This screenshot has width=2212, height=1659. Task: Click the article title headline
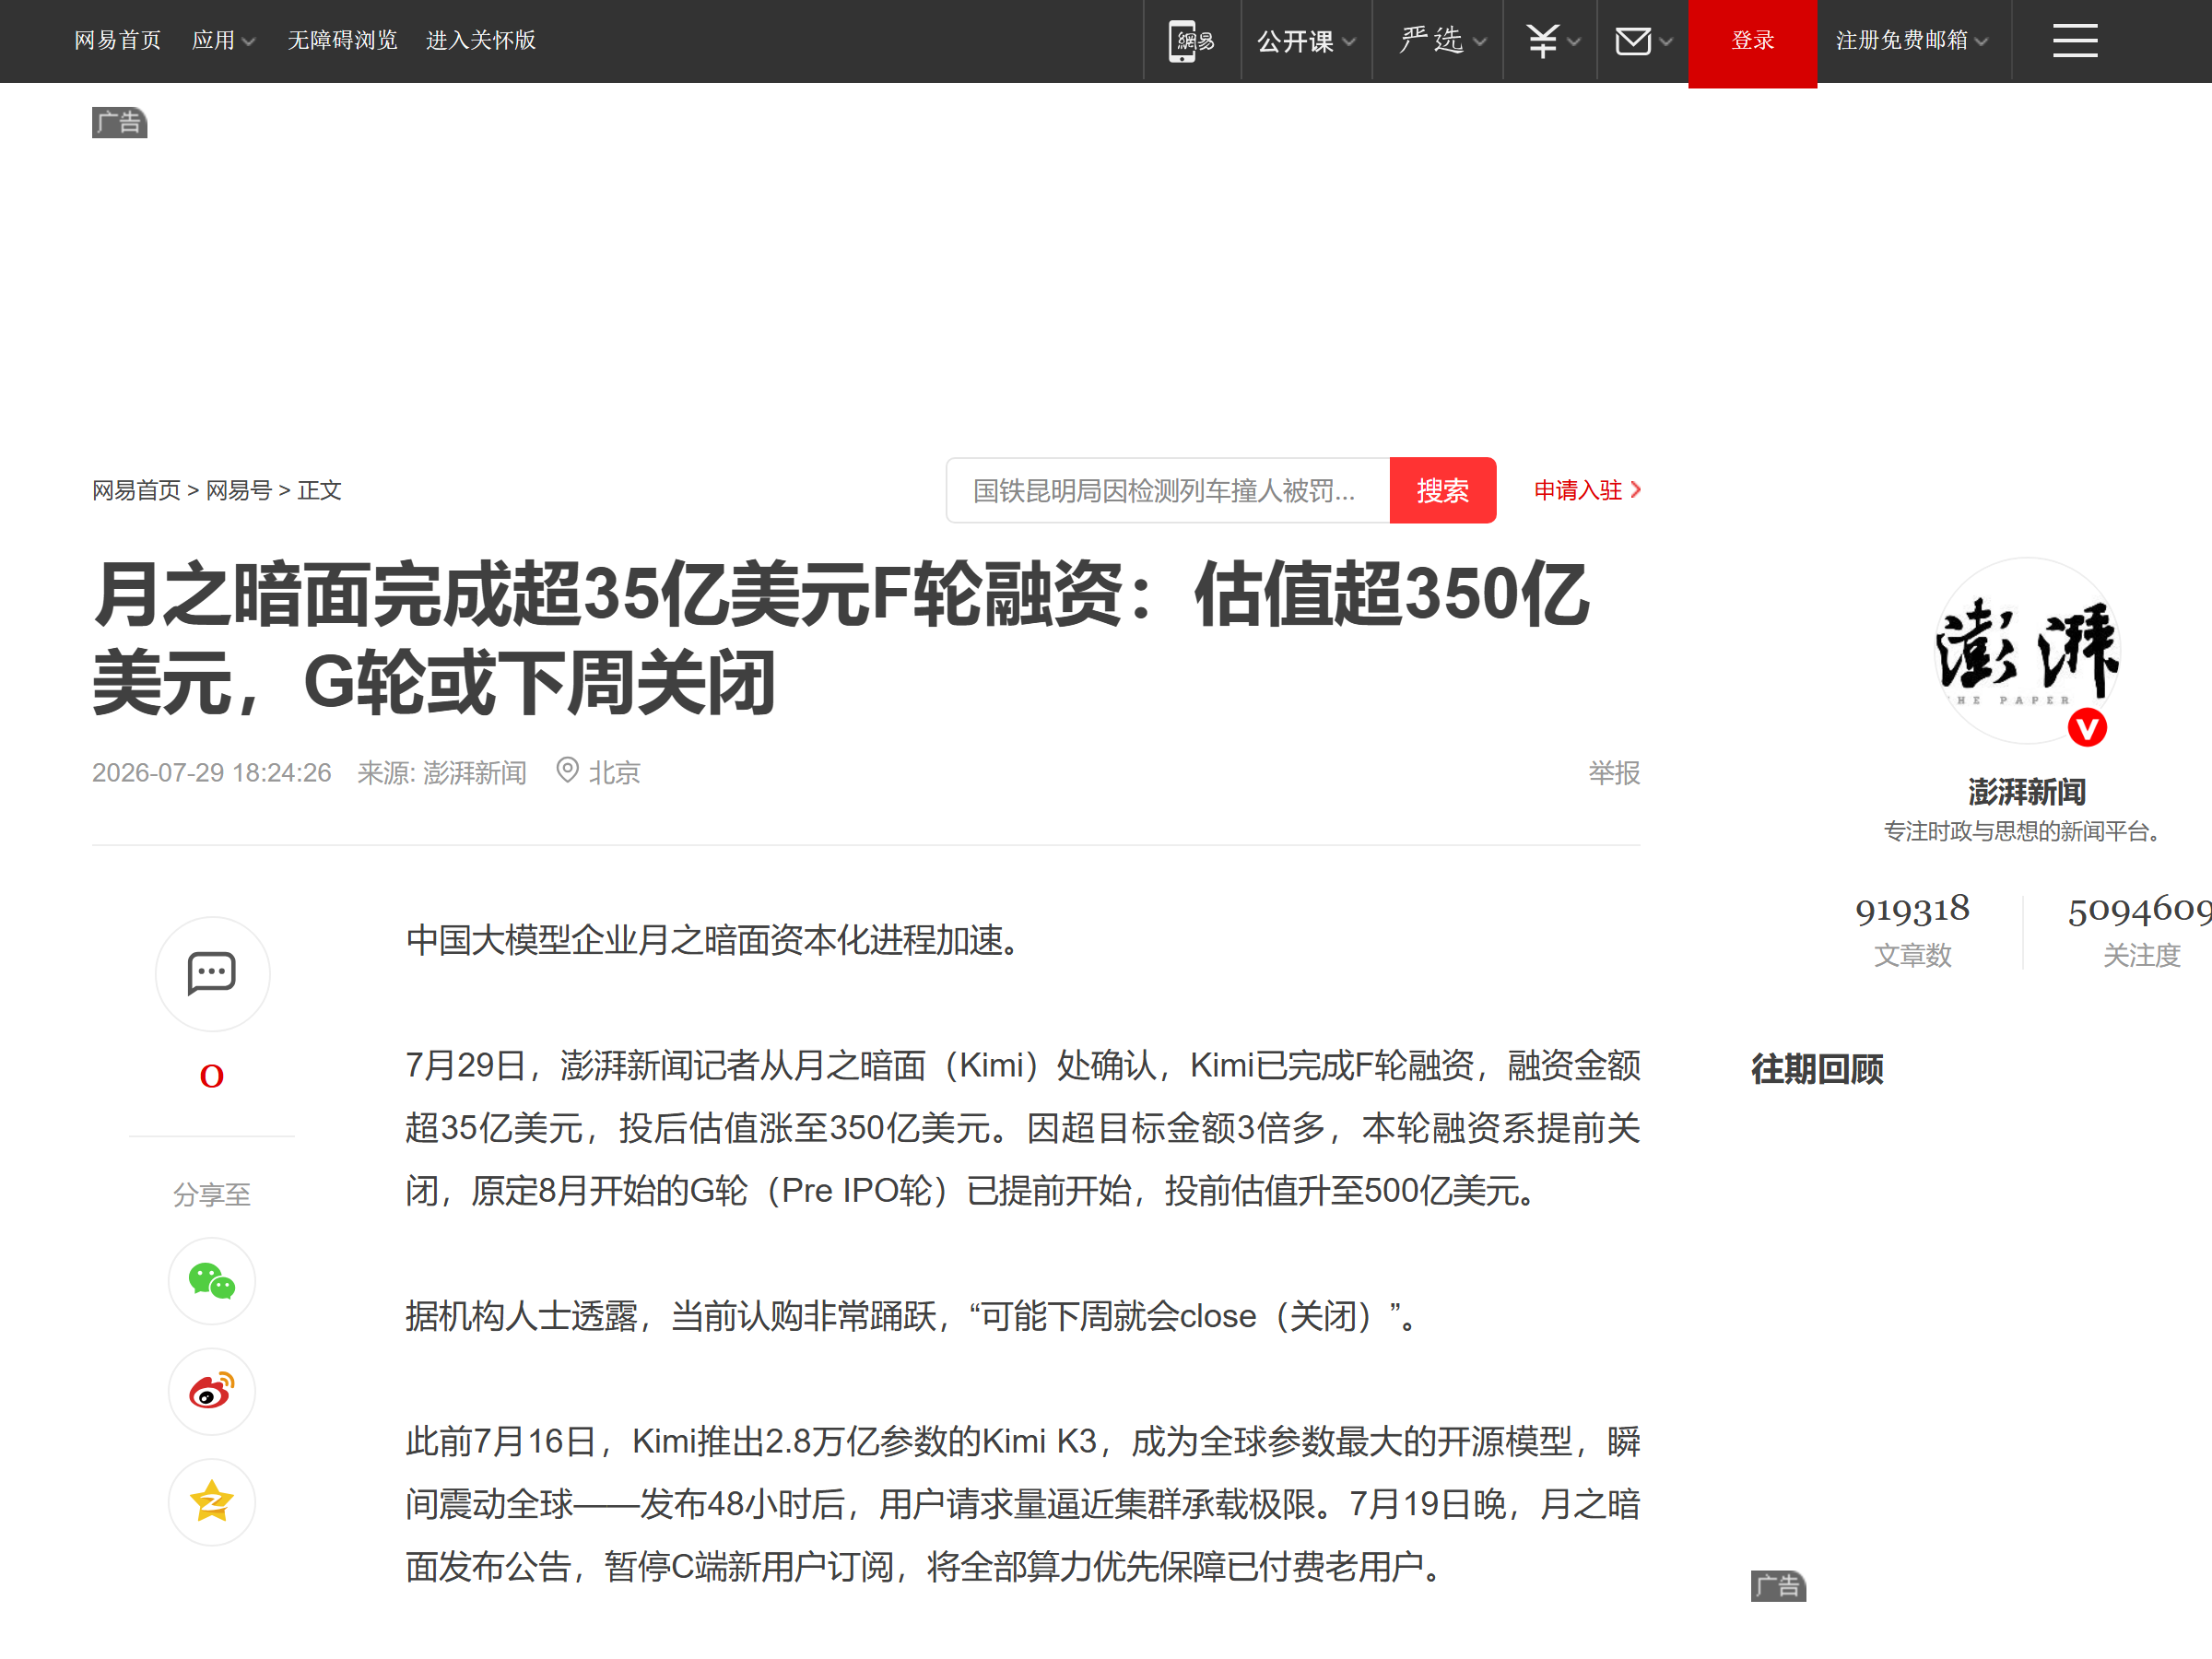[841, 637]
